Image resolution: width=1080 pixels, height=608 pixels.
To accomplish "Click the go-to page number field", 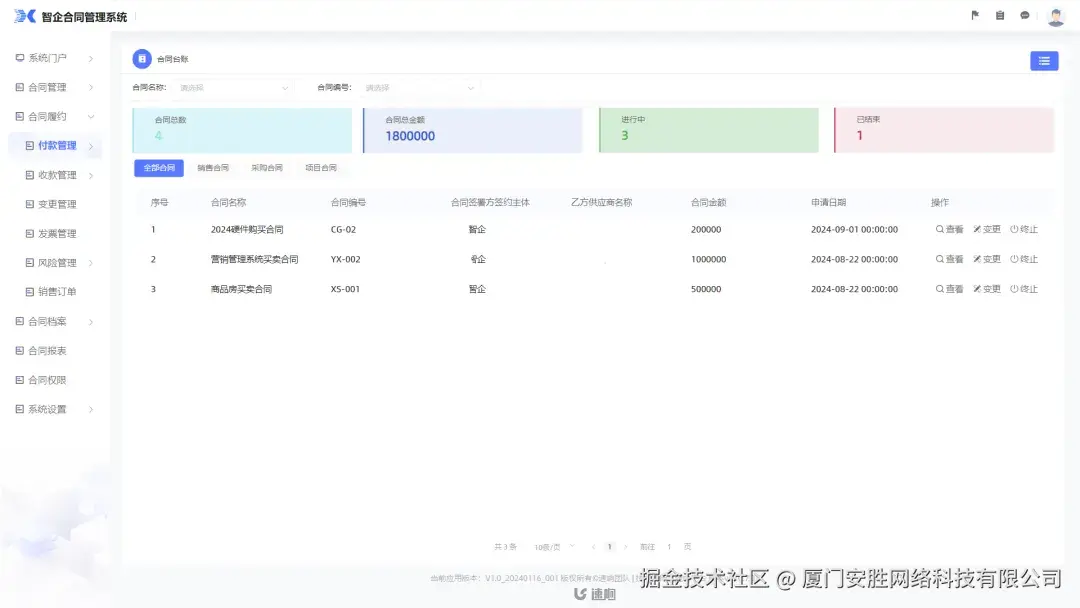I will 669,547.
